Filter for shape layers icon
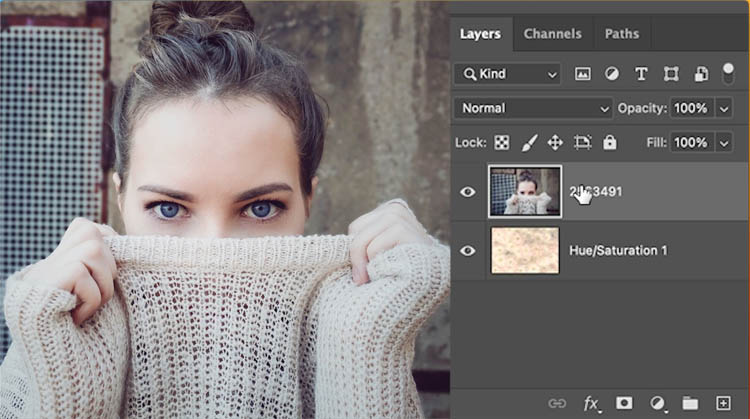Image resolution: width=750 pixels, height=419 pixels. tap(671, 74)
